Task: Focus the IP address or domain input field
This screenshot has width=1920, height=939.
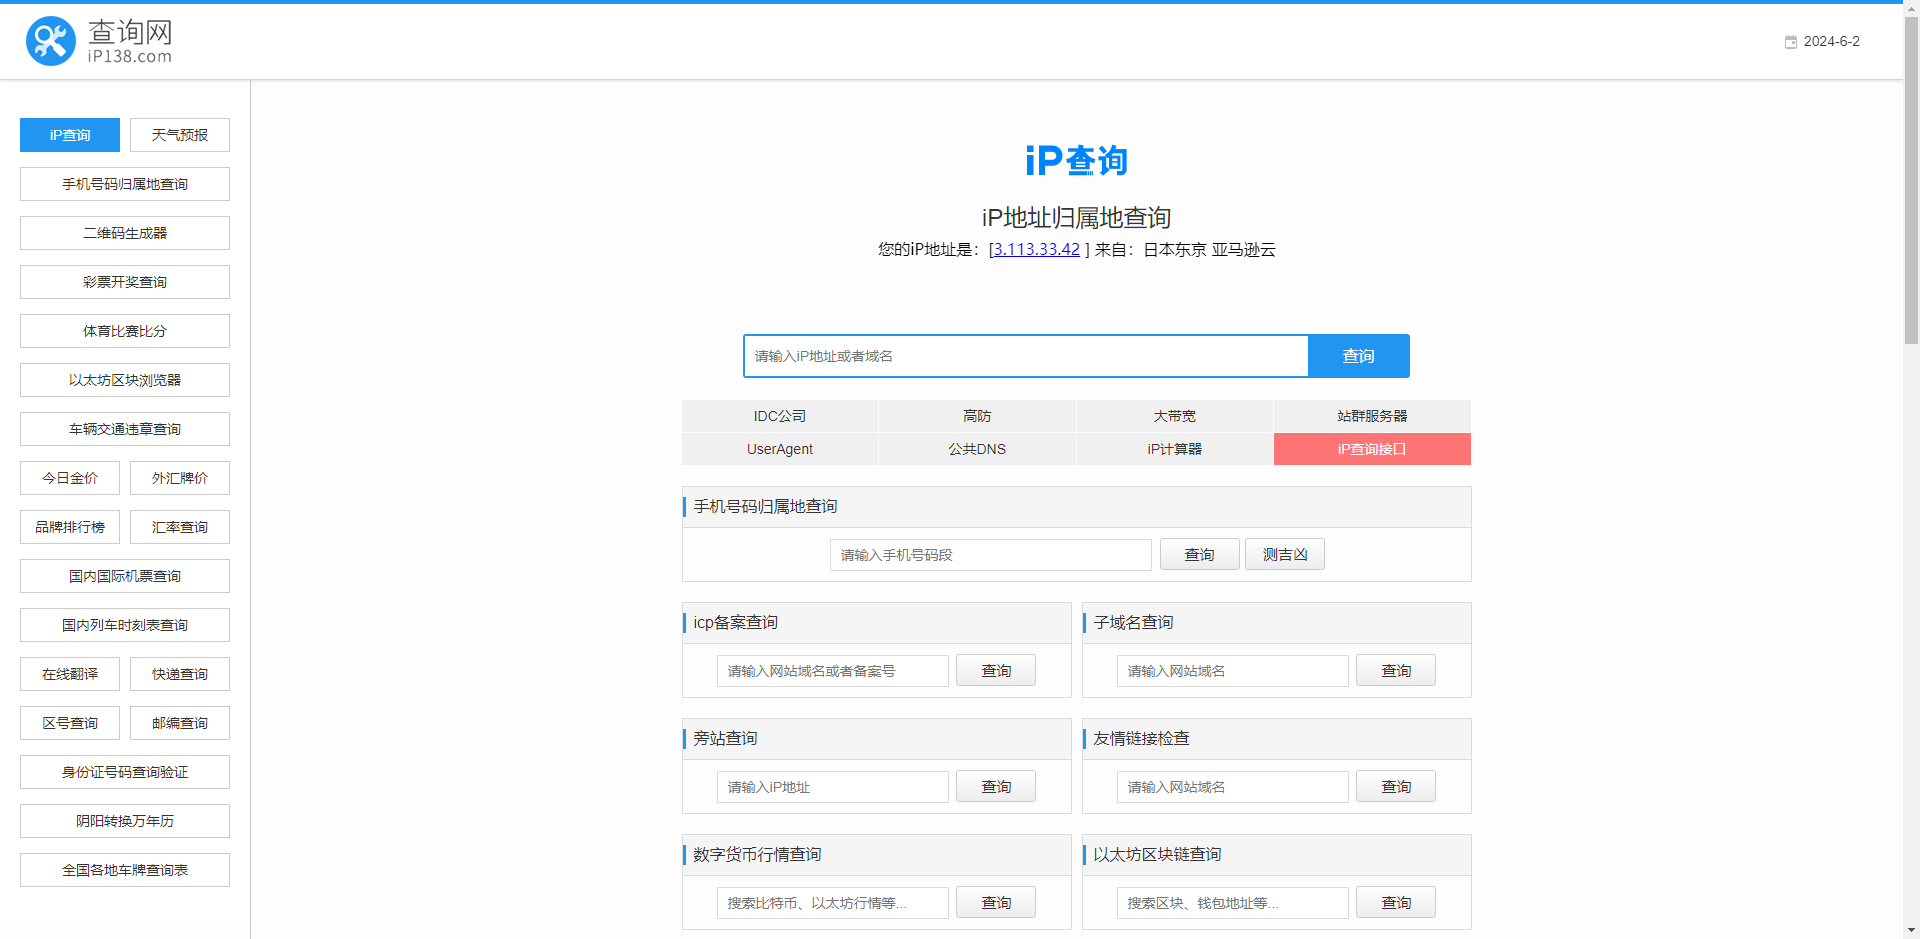Action: [x=1025, y=356]
